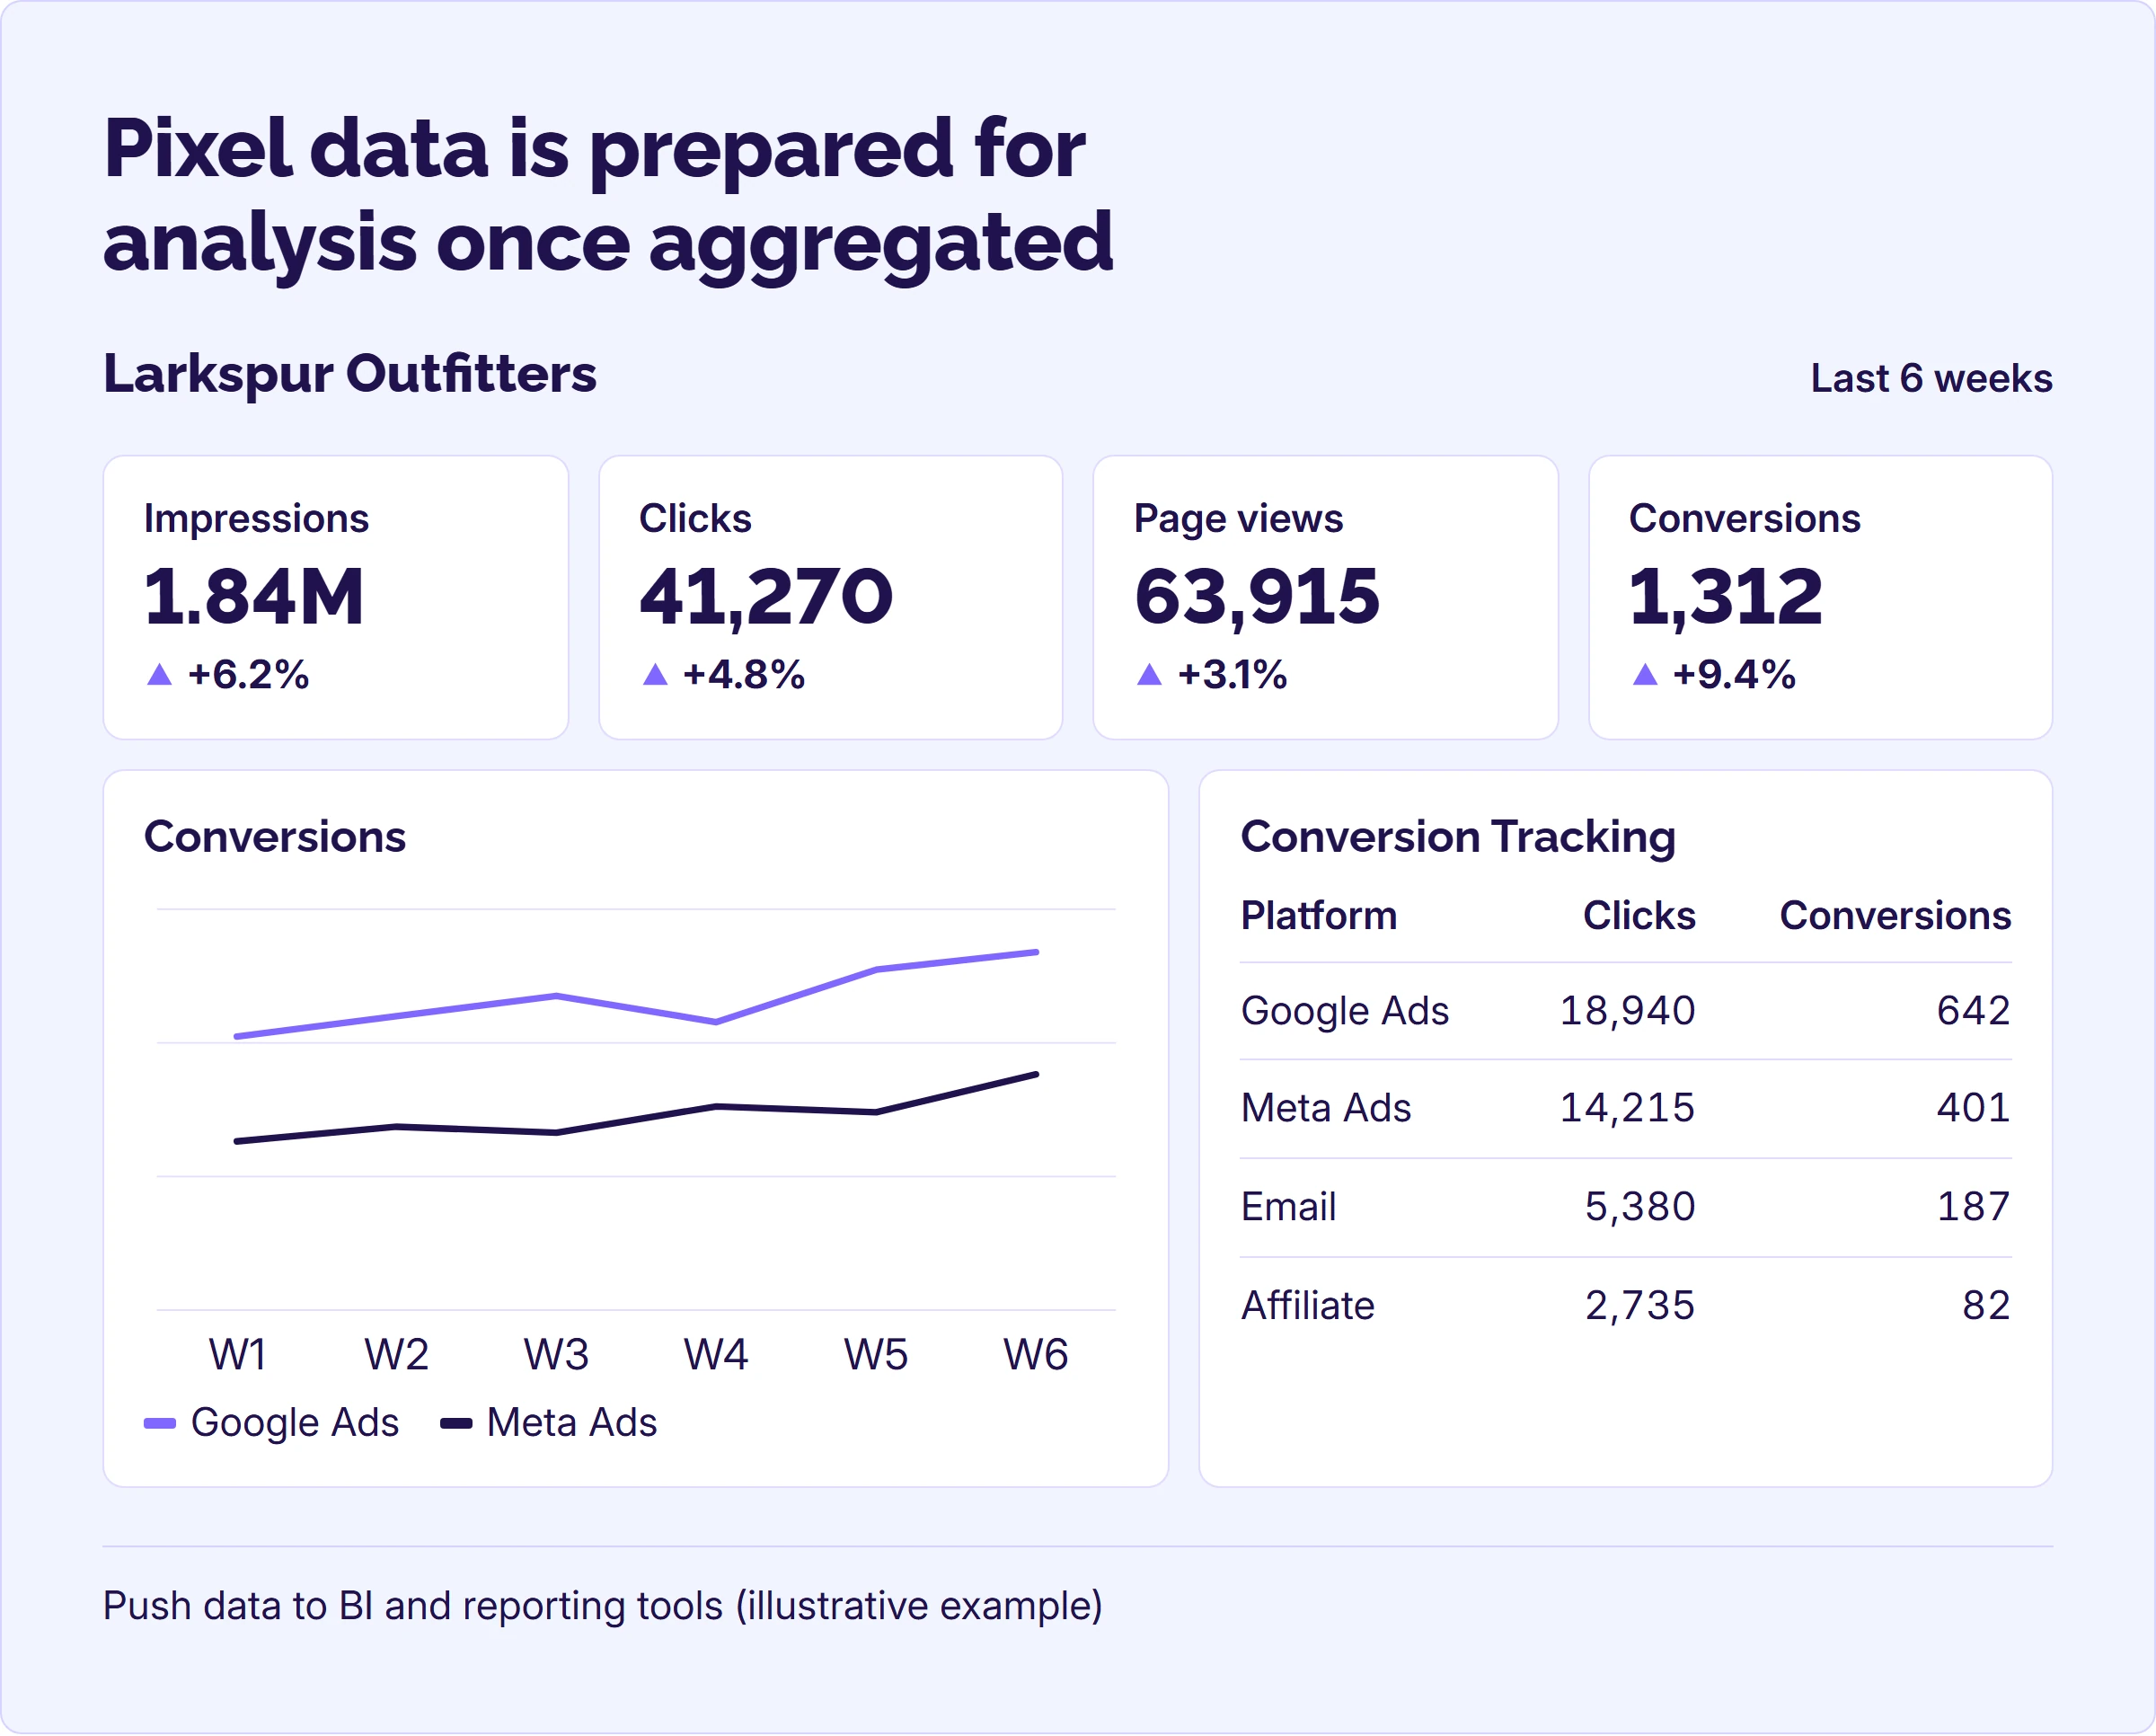Select the Clicks 41,270 value
This screenshot has width=2156, height=1736.
766,598
